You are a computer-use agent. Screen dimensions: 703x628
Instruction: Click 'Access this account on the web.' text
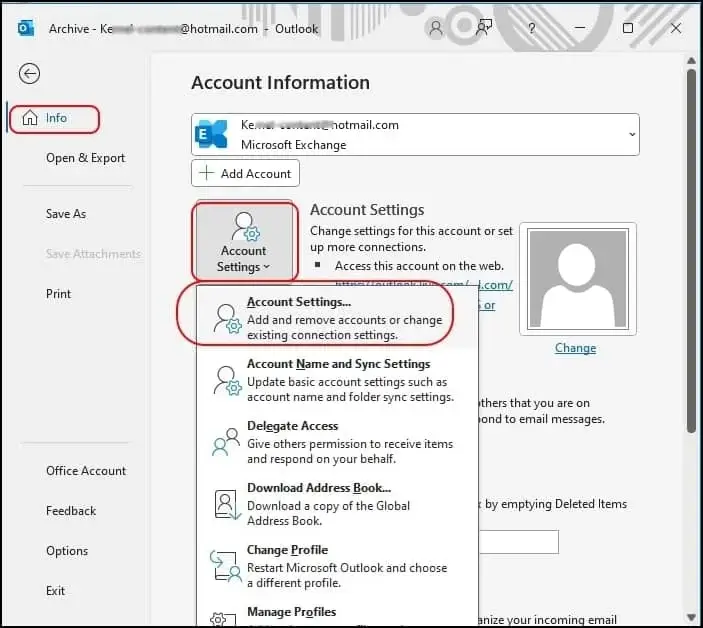pos(419,266)
